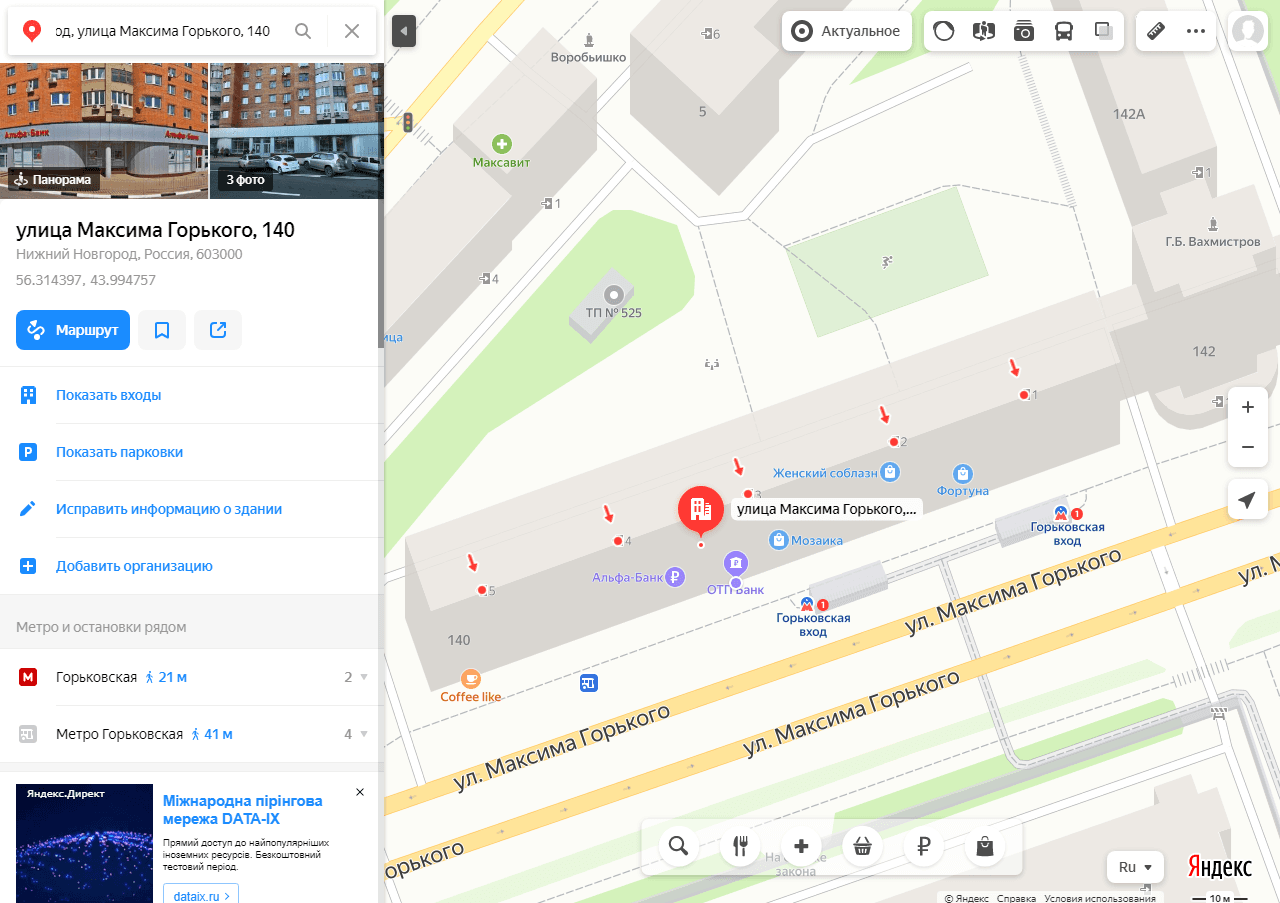Open the map layers switcher
Image resolution: width=1280 pixels, height=903 pixels.
click(1104, 31)
